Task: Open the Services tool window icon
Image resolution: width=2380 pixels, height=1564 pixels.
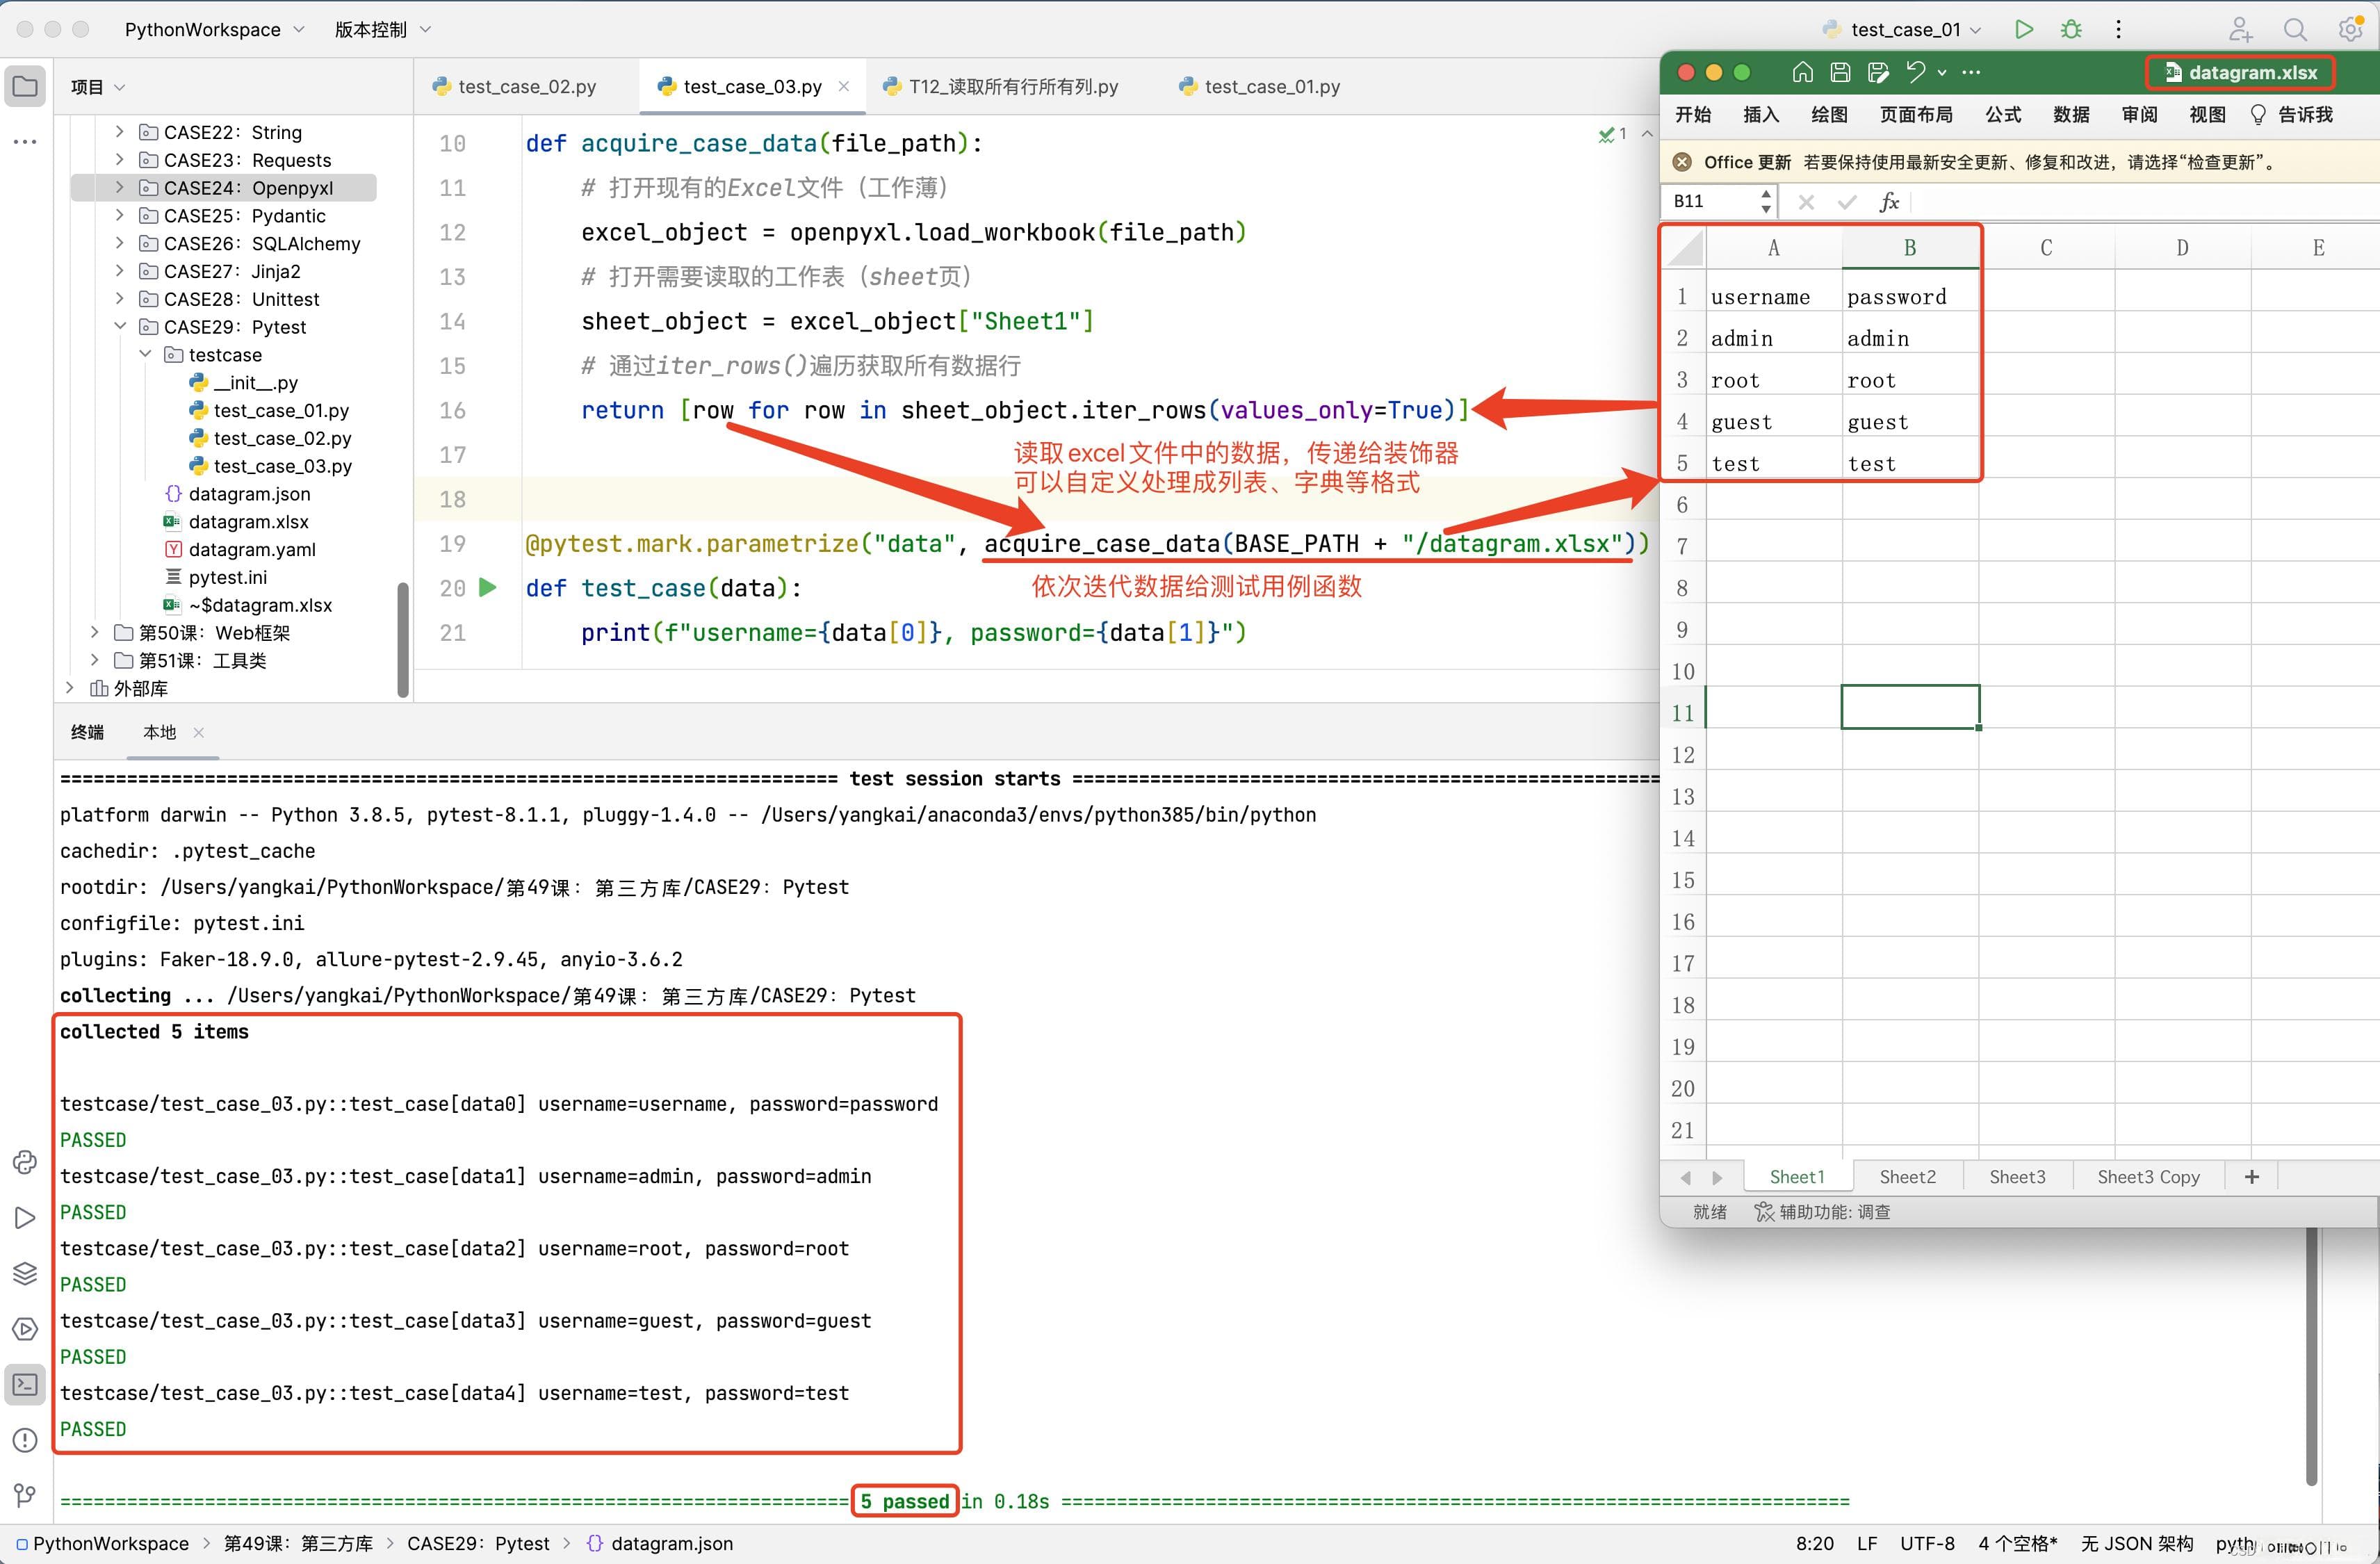Action: [25, 1329]
